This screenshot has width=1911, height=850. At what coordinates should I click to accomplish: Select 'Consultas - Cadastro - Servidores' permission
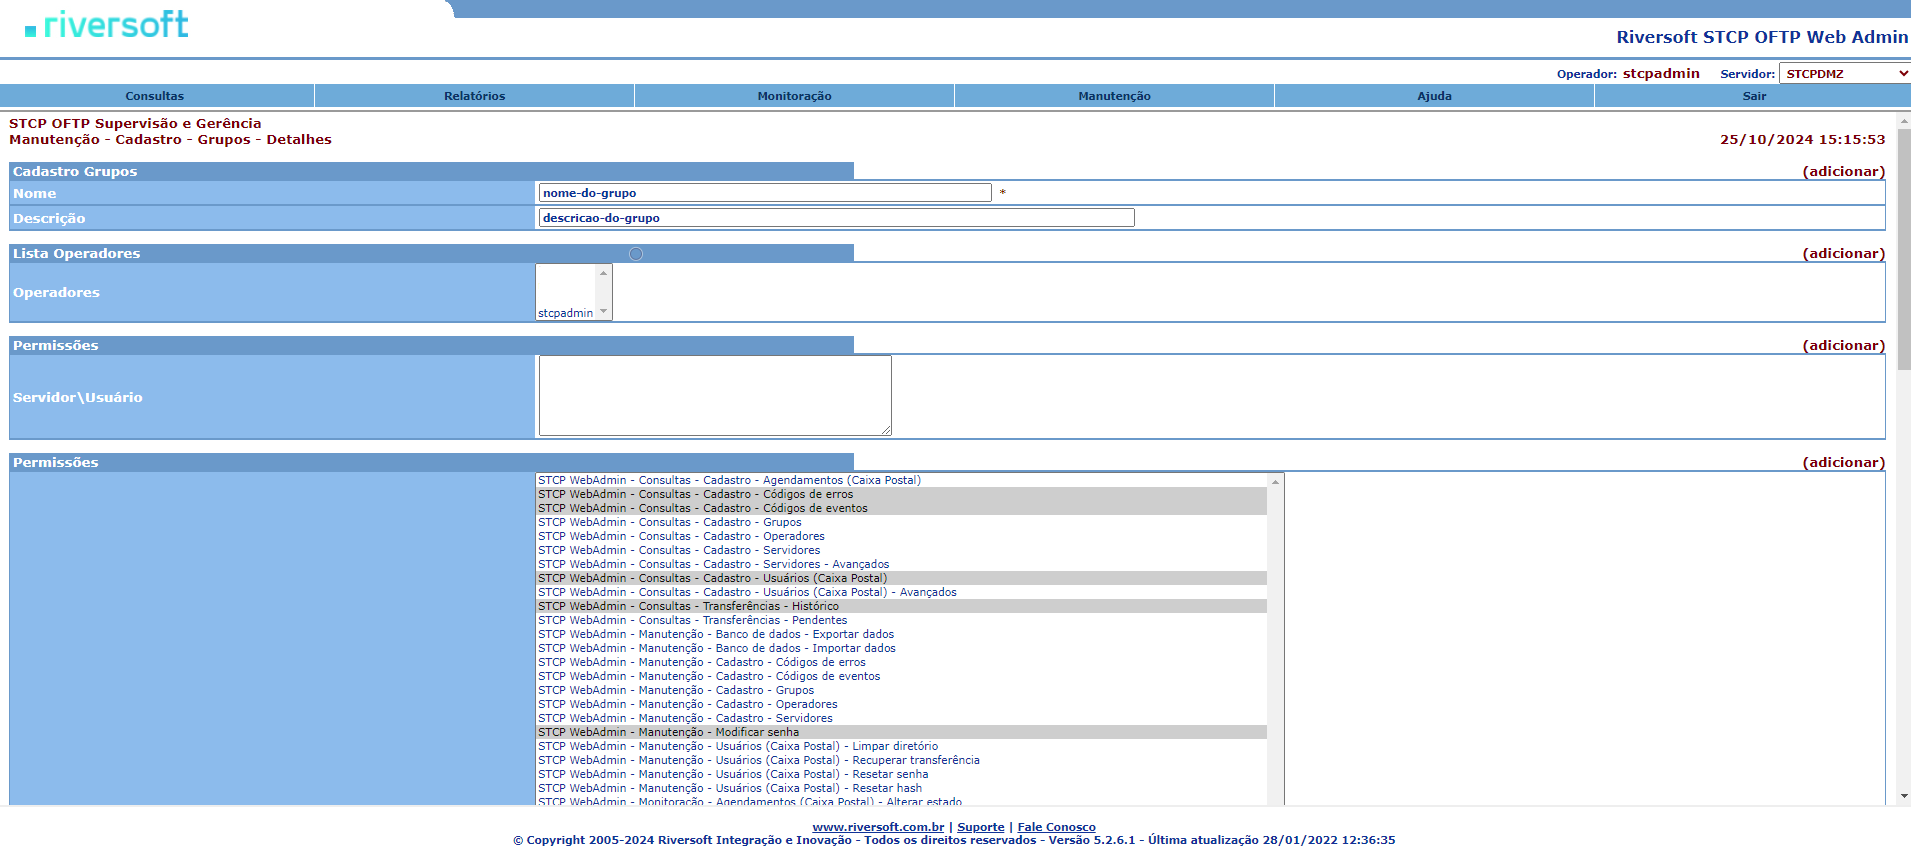tap(902, 550)
